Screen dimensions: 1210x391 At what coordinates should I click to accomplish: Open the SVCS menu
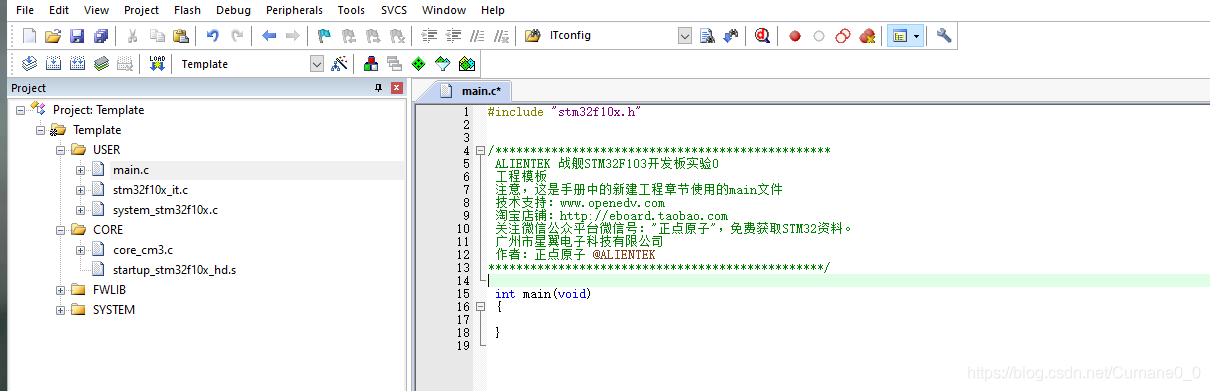click(x=394, y=10)
